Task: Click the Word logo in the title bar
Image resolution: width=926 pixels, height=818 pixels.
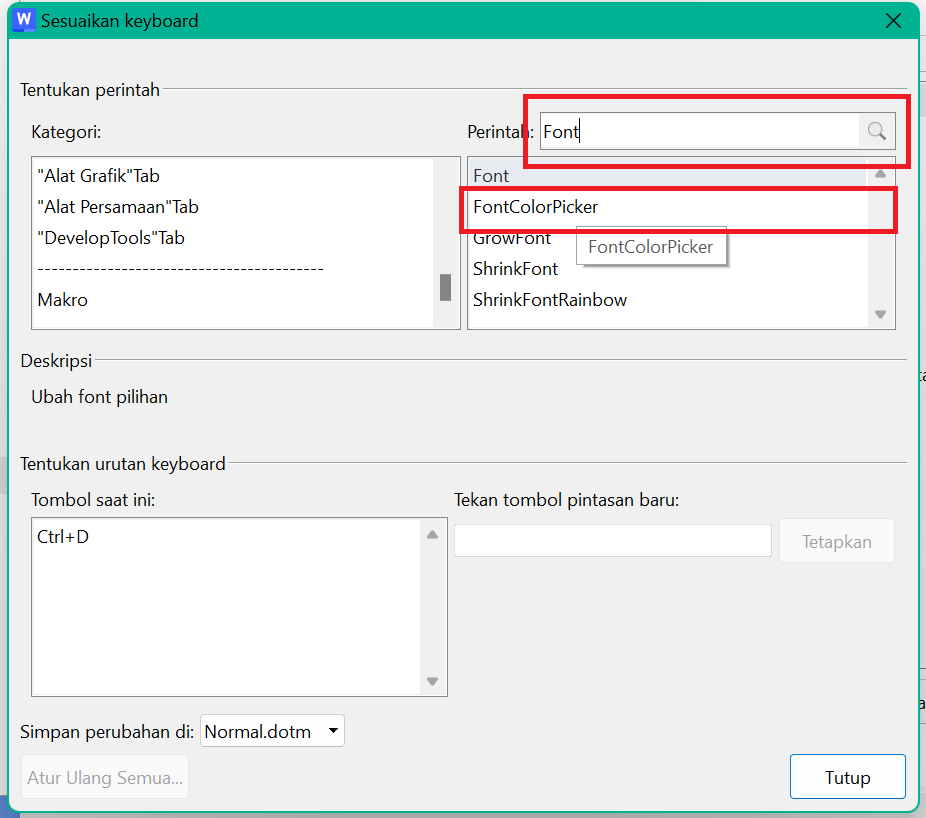Action: (x=22, y=19)
